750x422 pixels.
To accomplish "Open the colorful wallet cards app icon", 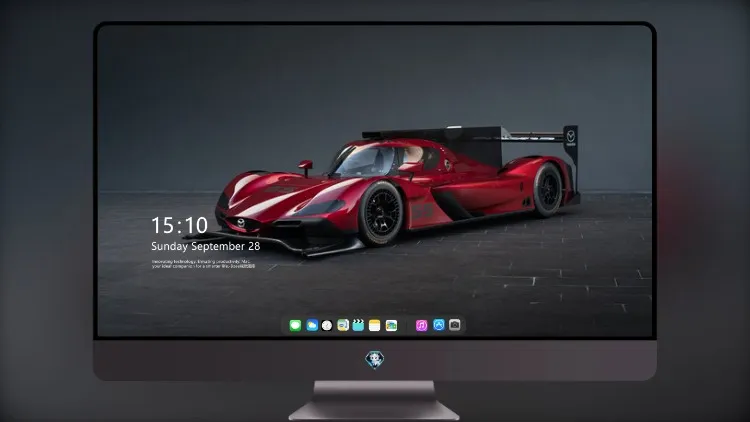I will 391,325.
